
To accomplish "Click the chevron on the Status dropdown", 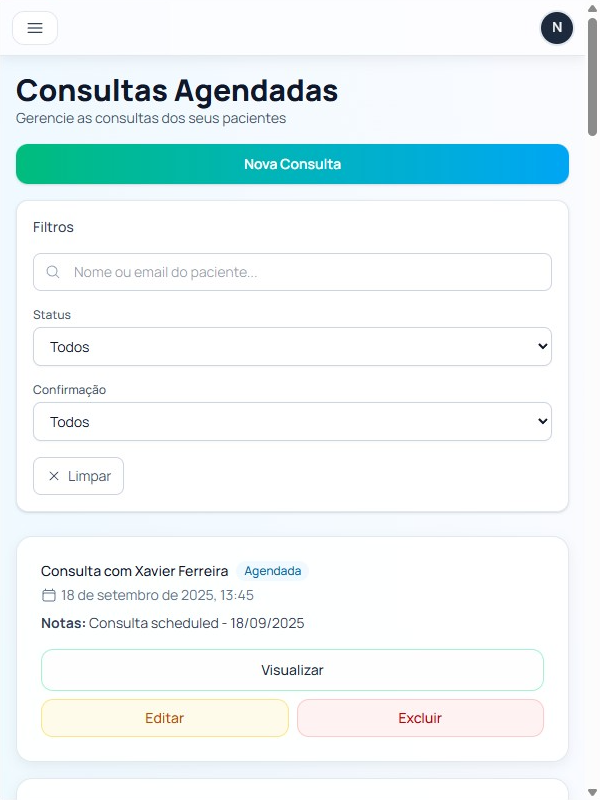I will coord(539,346).
